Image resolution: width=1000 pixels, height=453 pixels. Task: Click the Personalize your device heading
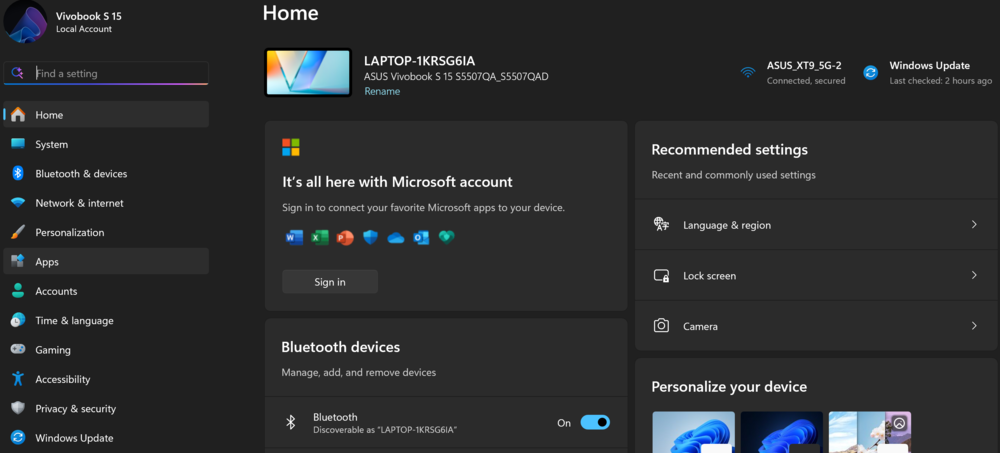point(729,387)
